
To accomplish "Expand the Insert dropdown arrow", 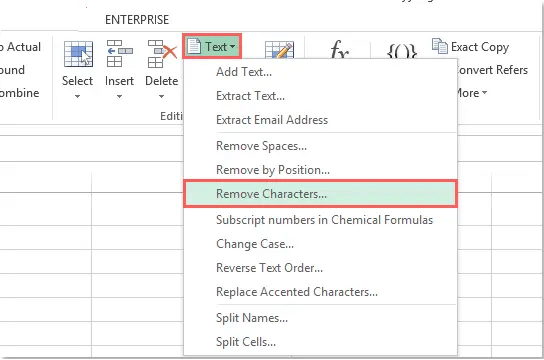I will click(119, 96).
